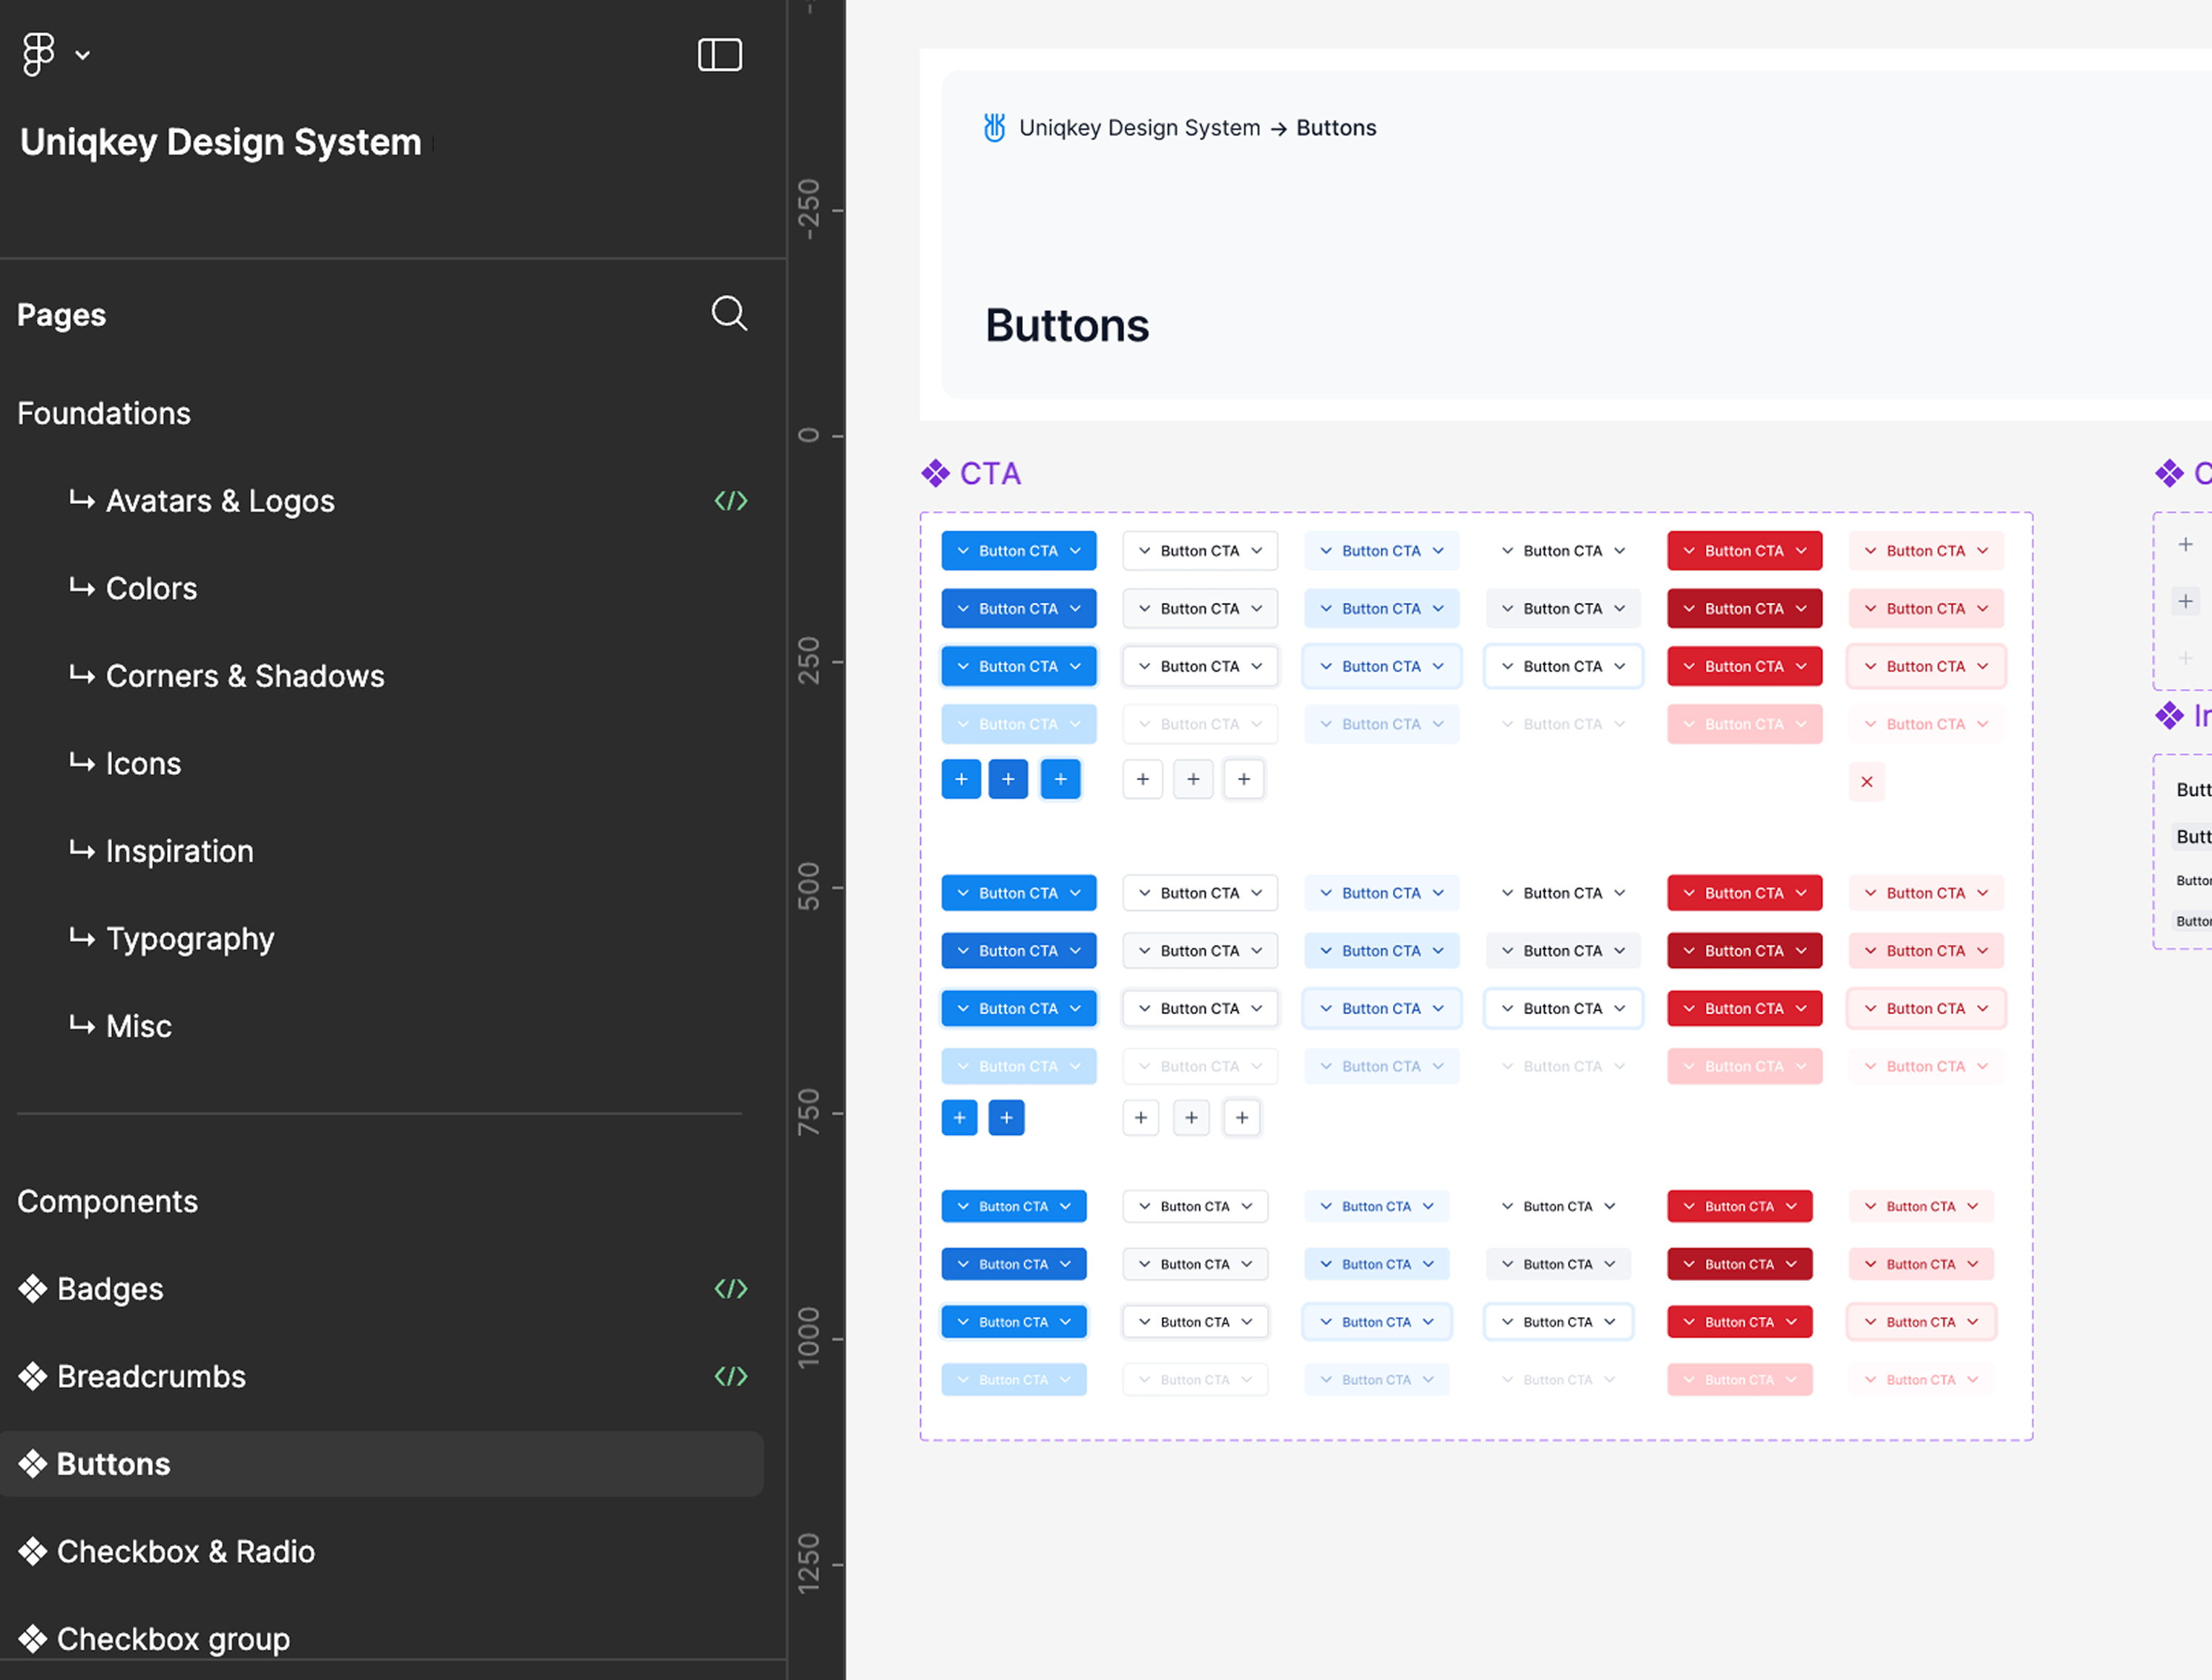Screen dimensions: 2212x1680
Task: Click Uniqkey logo icon in breadcrumb
Action: [994, 128]
